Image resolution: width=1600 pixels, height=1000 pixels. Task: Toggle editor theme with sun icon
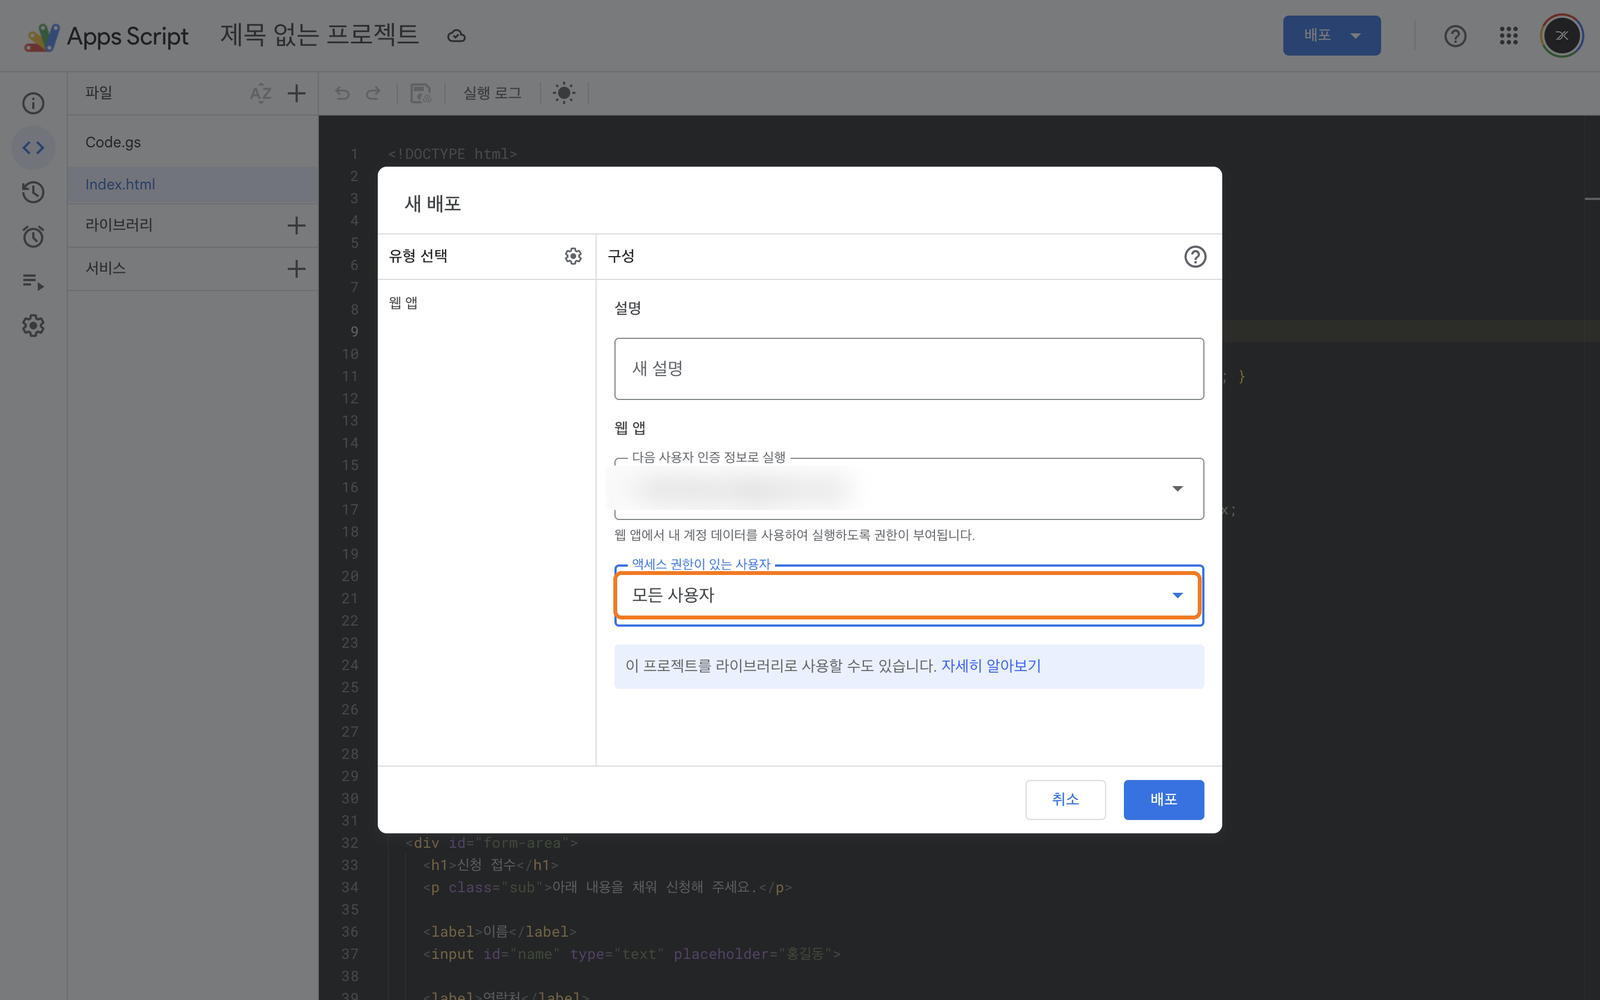coord(564,93)
